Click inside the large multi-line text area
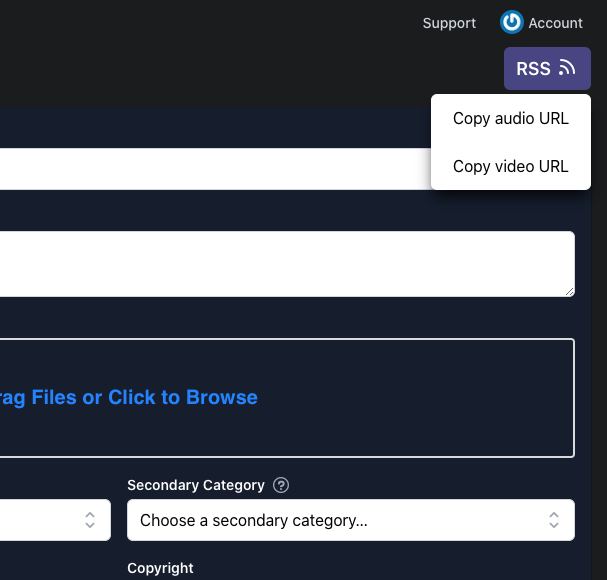Viewport: 607px width, 580px height. (x=280, y=264)
